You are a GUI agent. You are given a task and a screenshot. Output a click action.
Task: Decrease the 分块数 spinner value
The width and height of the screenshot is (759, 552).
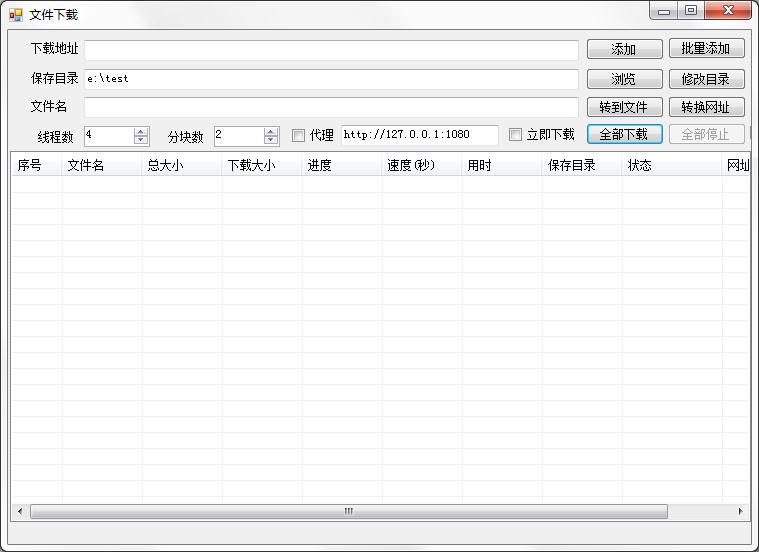(x=271, y=140)
